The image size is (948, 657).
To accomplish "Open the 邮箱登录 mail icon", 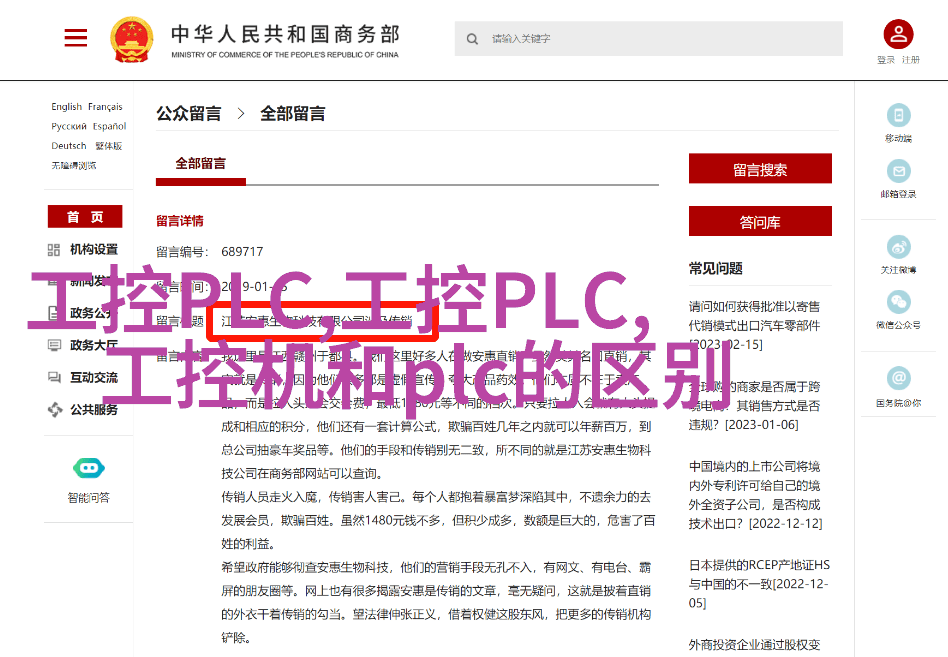I will (x=898, y=171).
